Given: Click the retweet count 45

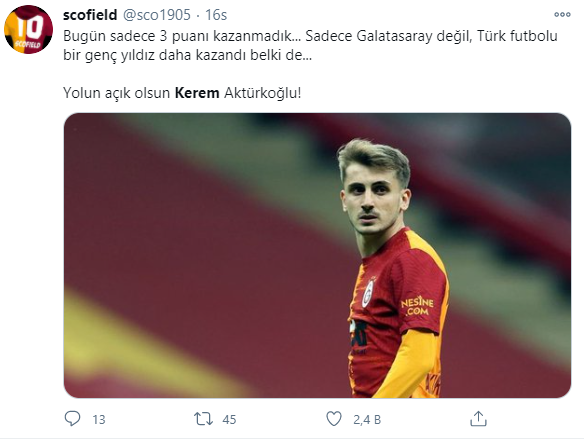Looking at the screenshot, I should (x=229, y=420).
